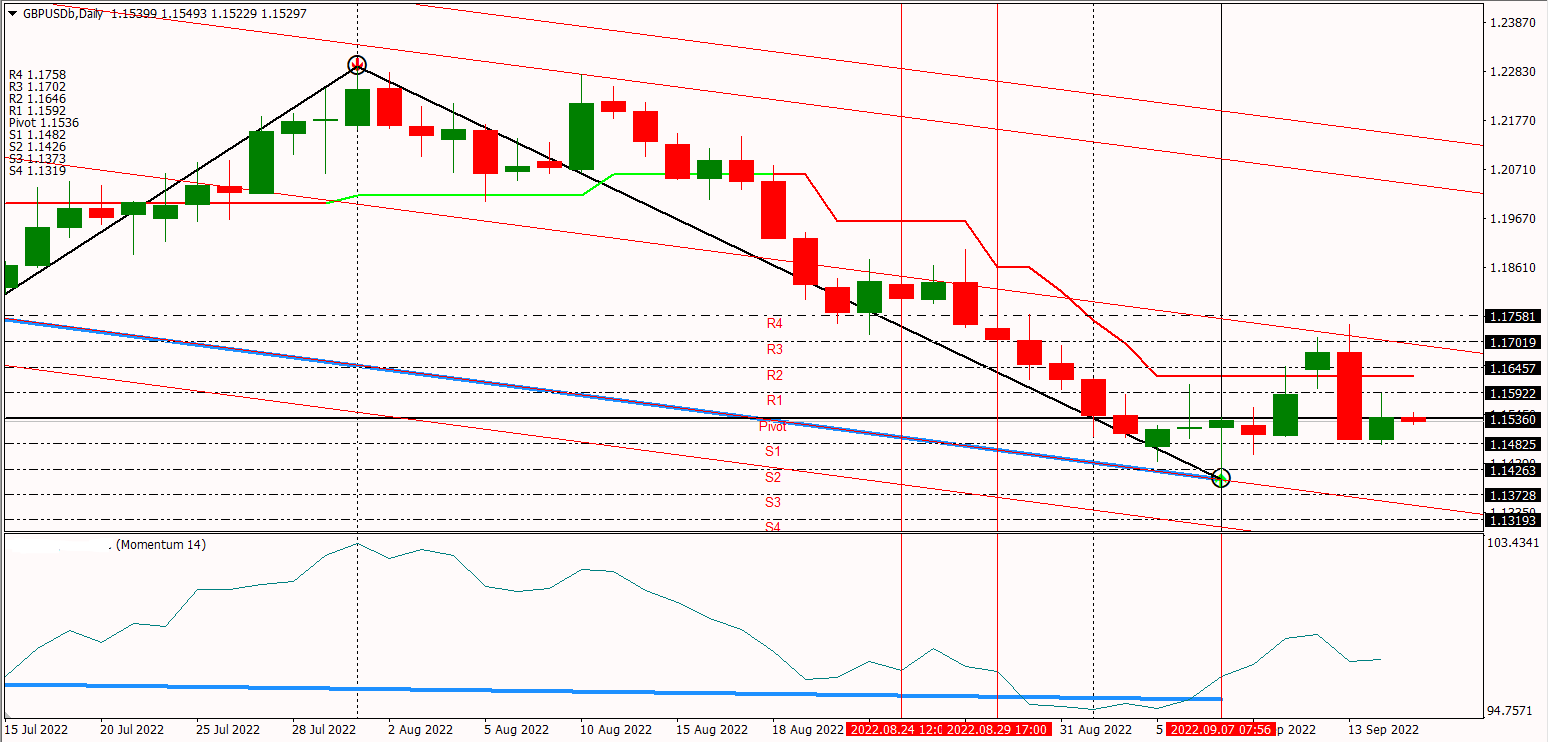Select the 'S3 1.1373' line in the pivot list
Image resolution: width=1549 pixels, height=742 pixels.
point(37,159)
